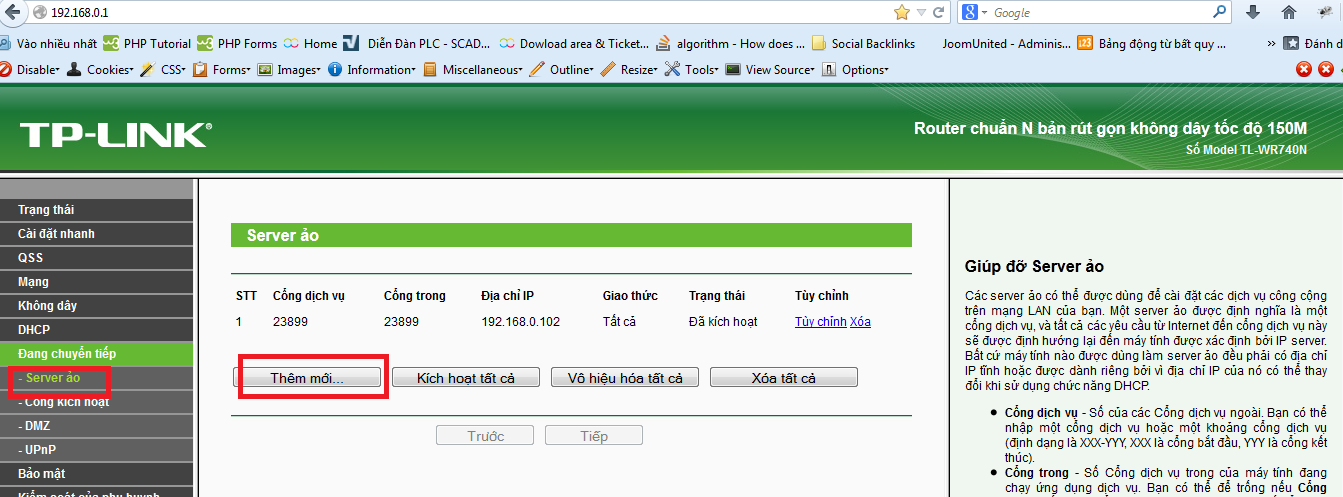Image resolution: width=1343 pixels, height=497 pixels.
Task: Open the 'algorithm - How does...' bookmark
Action: [731, 44]
